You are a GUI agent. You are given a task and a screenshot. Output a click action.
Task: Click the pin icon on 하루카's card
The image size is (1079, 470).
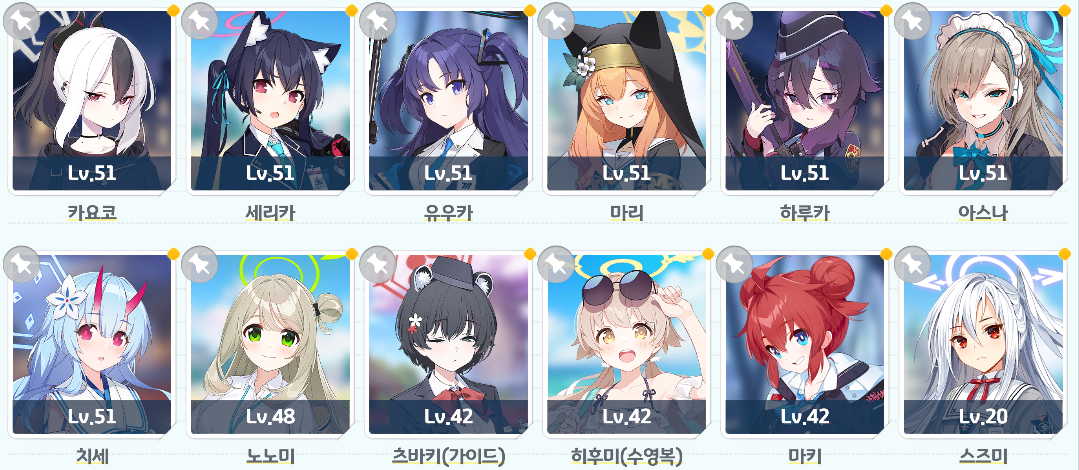click(734, 20)
